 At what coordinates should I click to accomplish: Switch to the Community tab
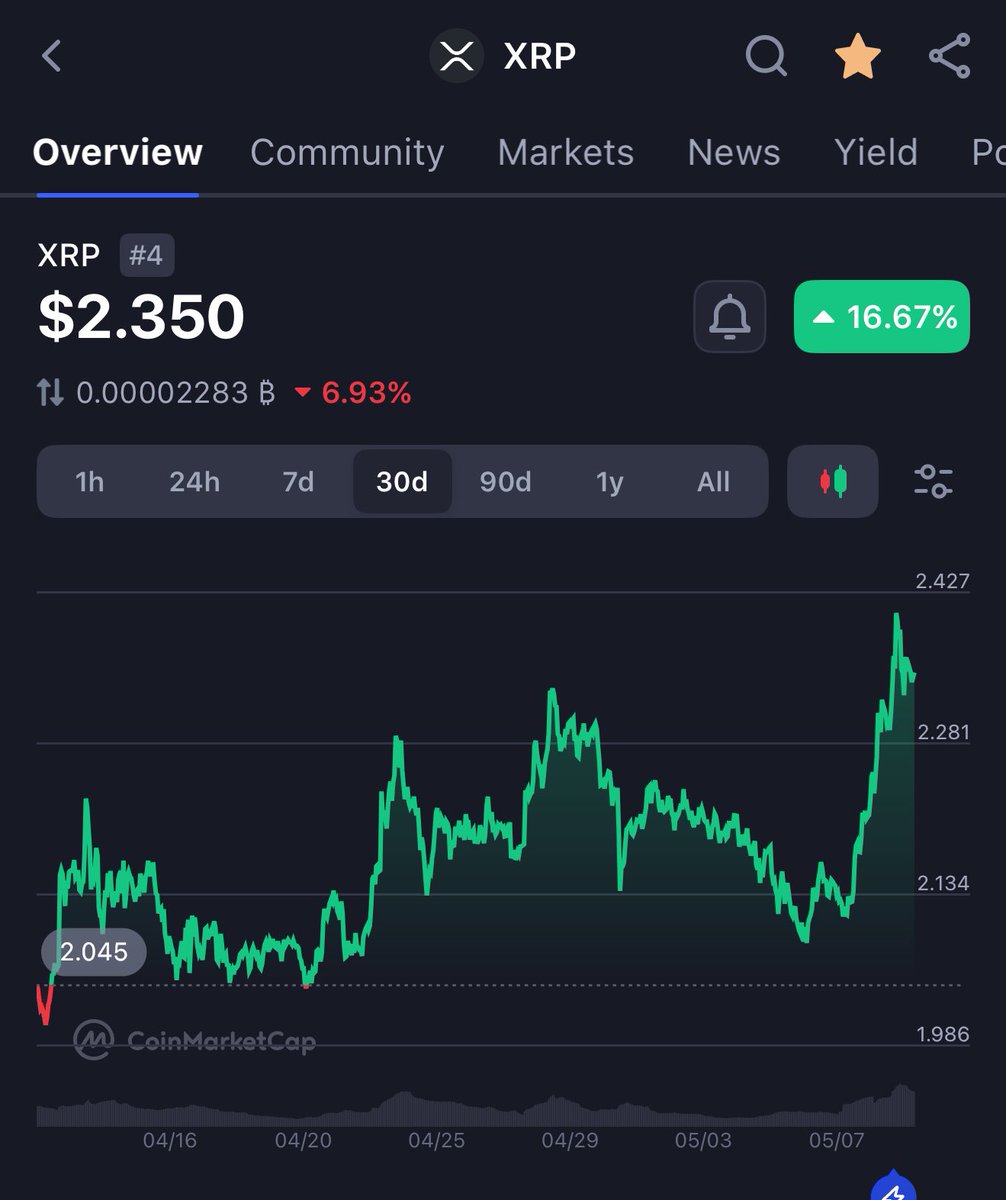(346, 152)
